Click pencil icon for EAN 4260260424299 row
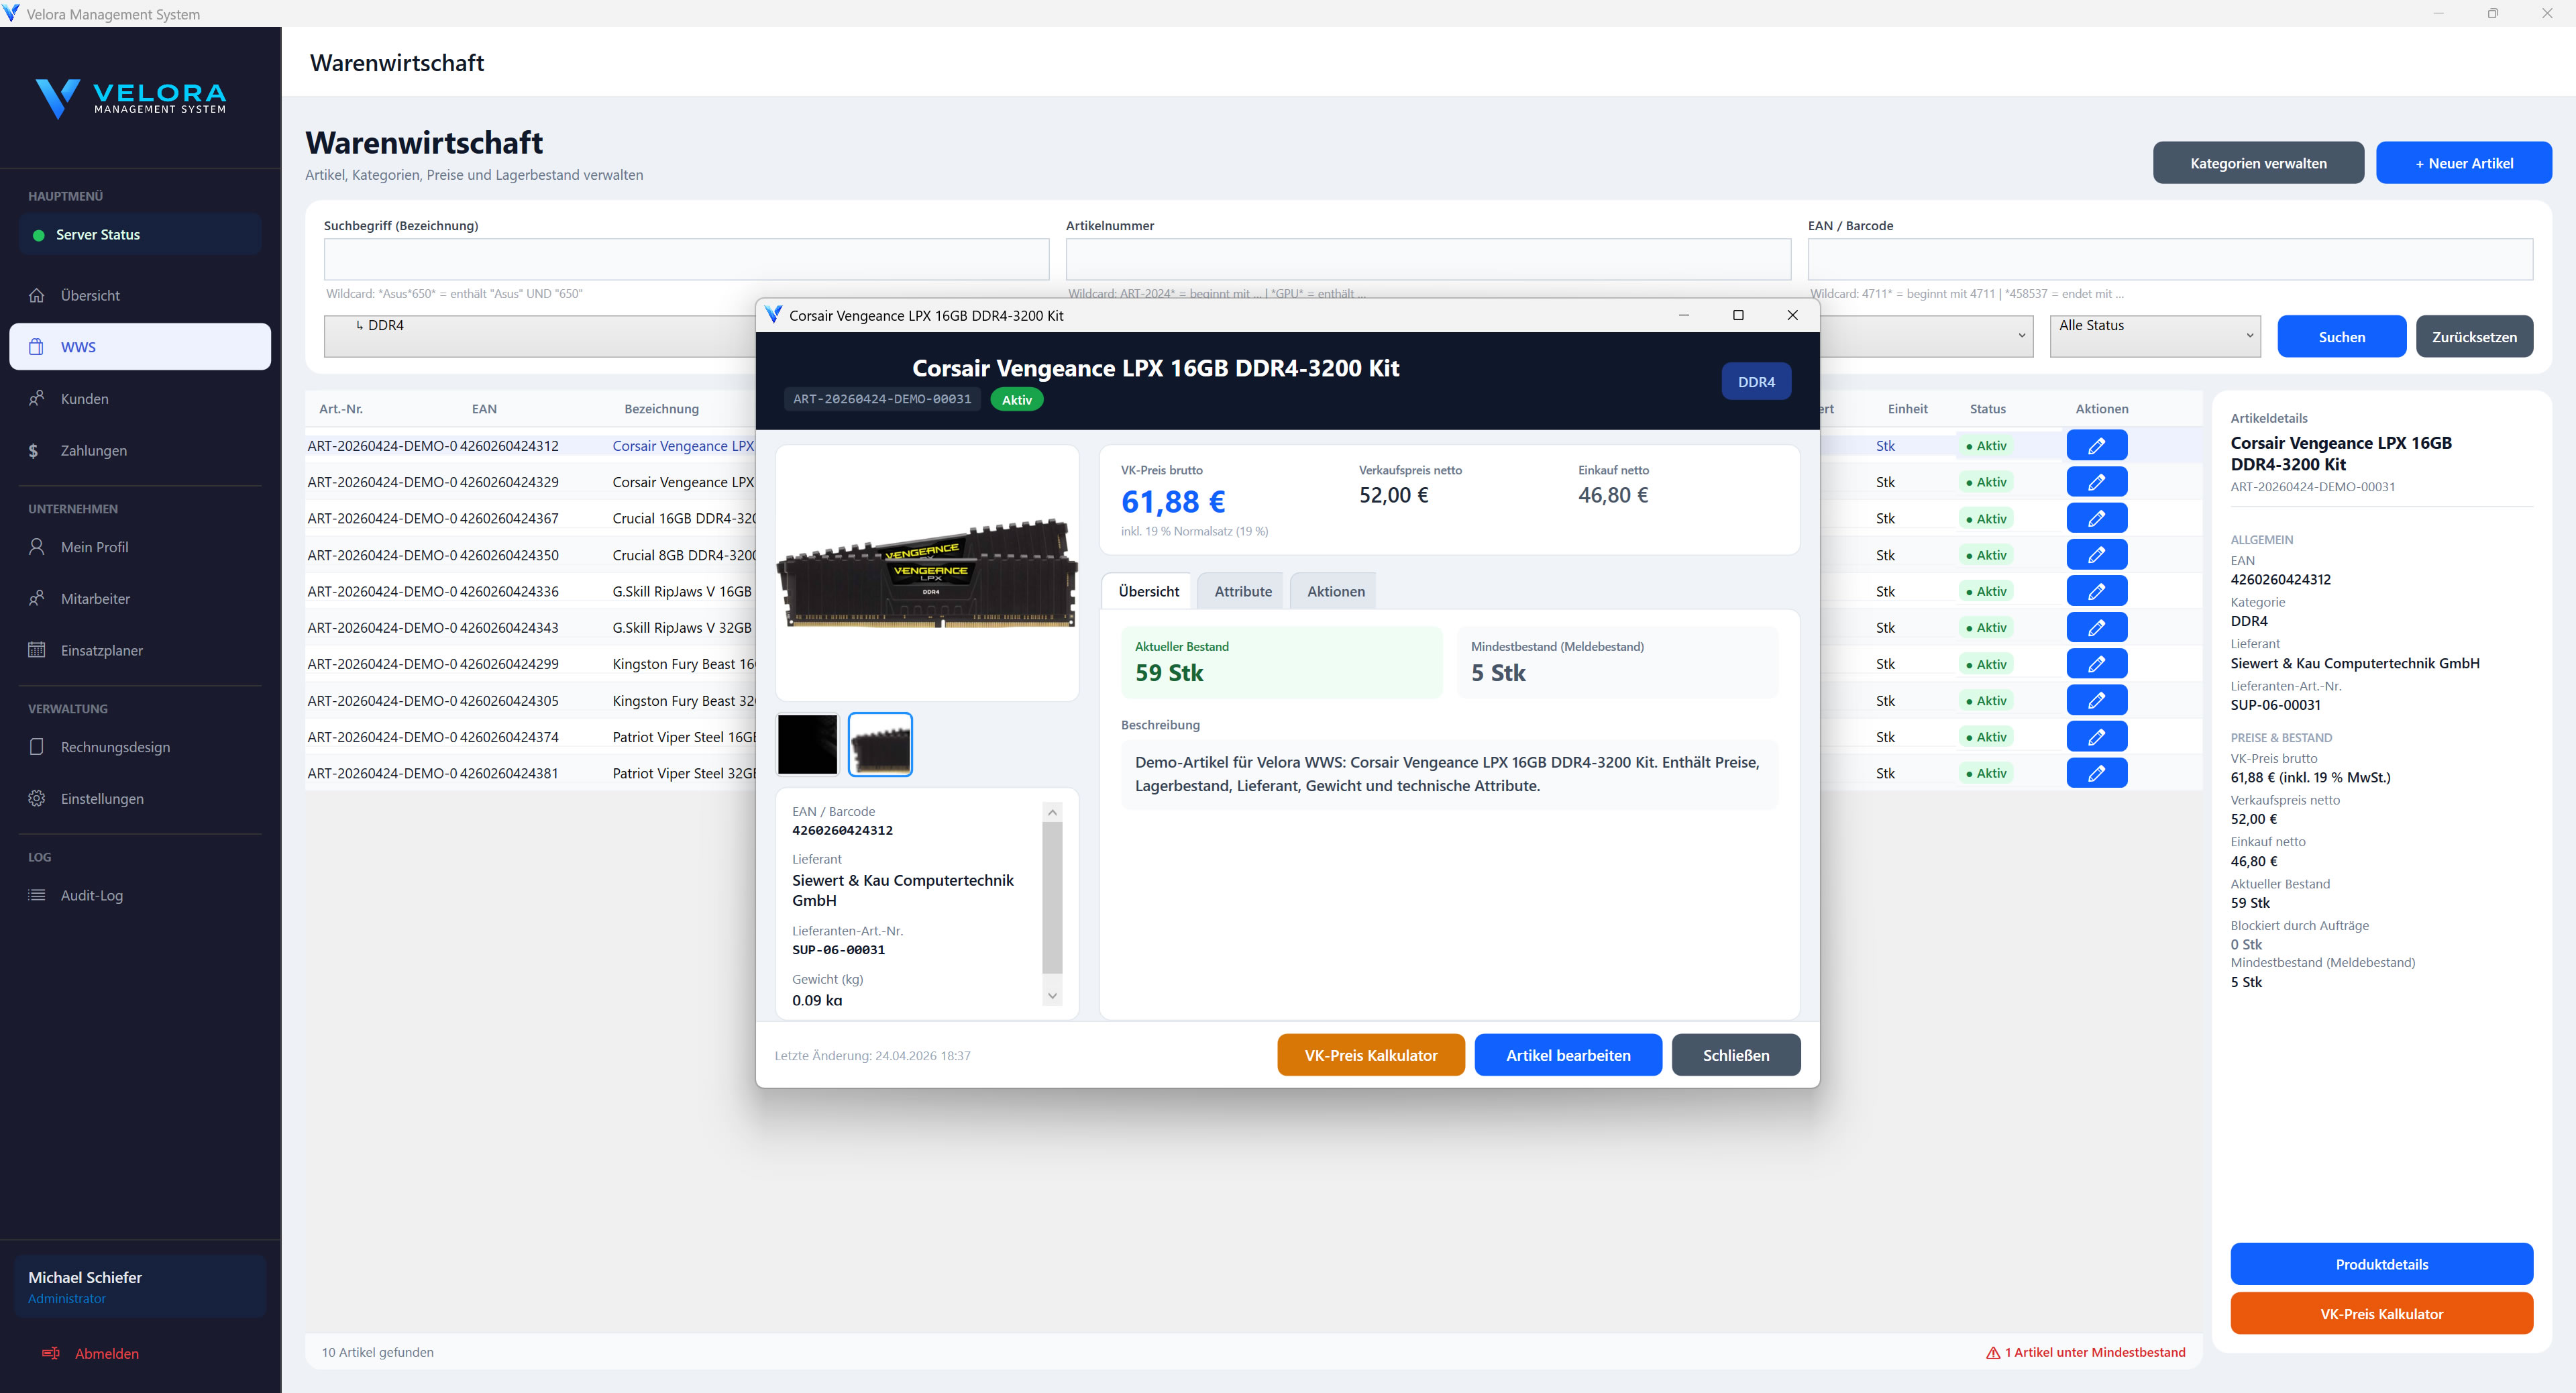The height and width of the screenshot is (1393, 2576). click(x=2097, y=664)
